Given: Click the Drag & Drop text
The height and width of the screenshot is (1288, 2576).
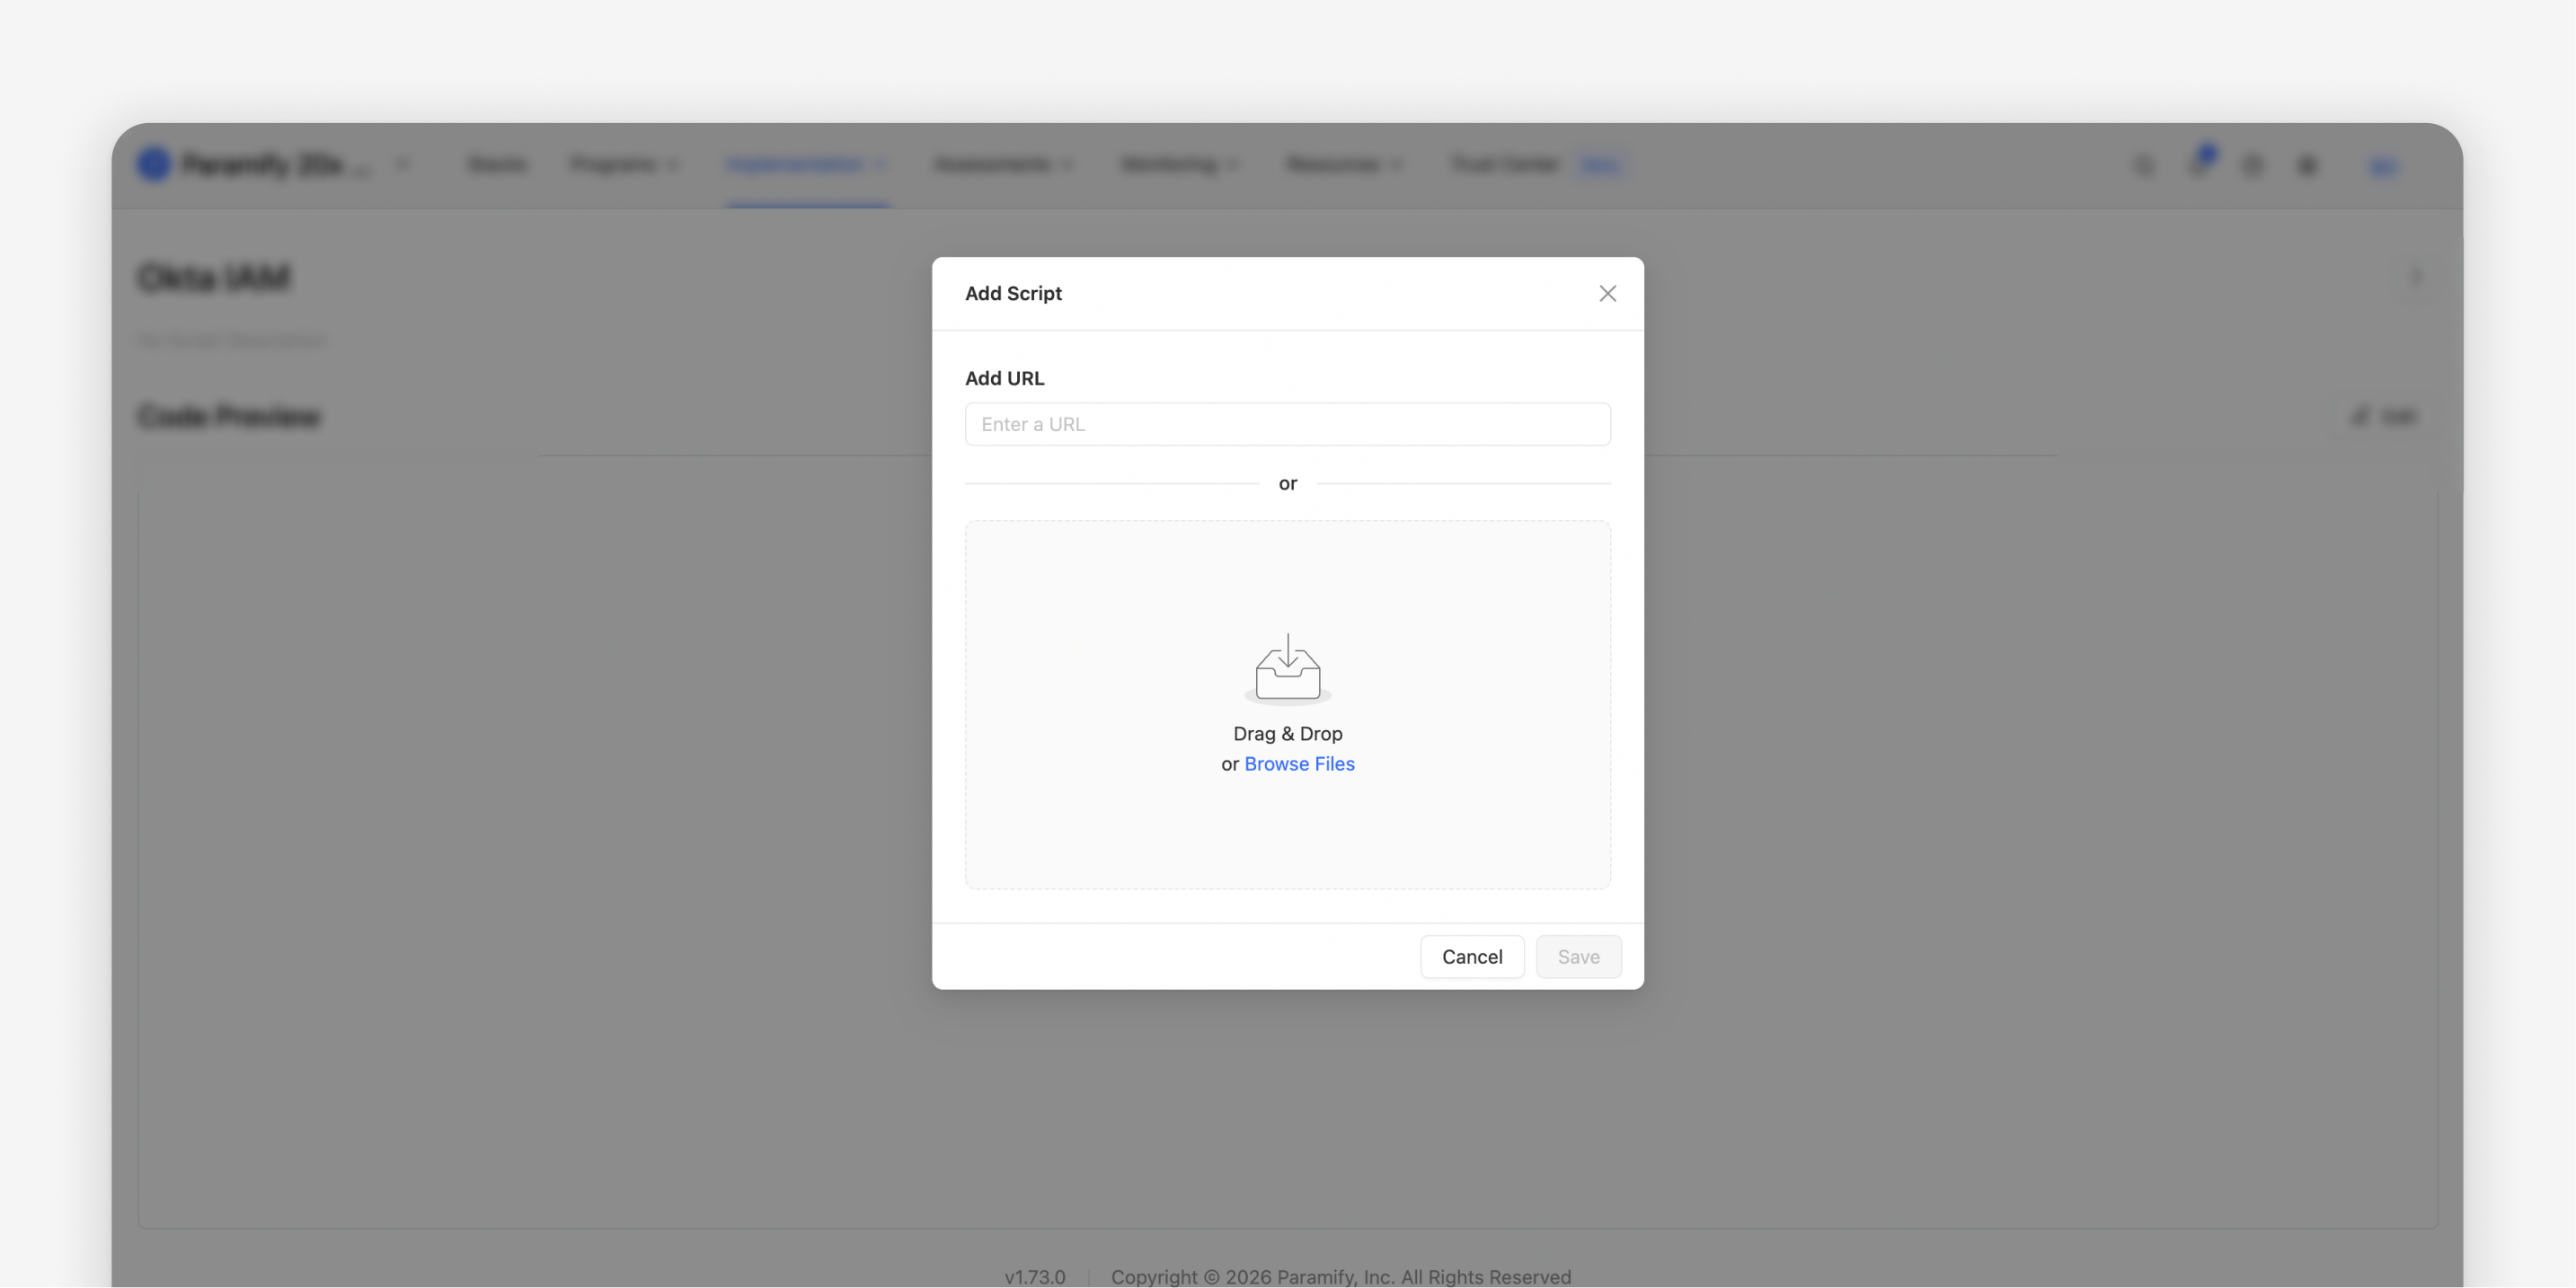Looking at the screenshot, I should click(1288, 734).
